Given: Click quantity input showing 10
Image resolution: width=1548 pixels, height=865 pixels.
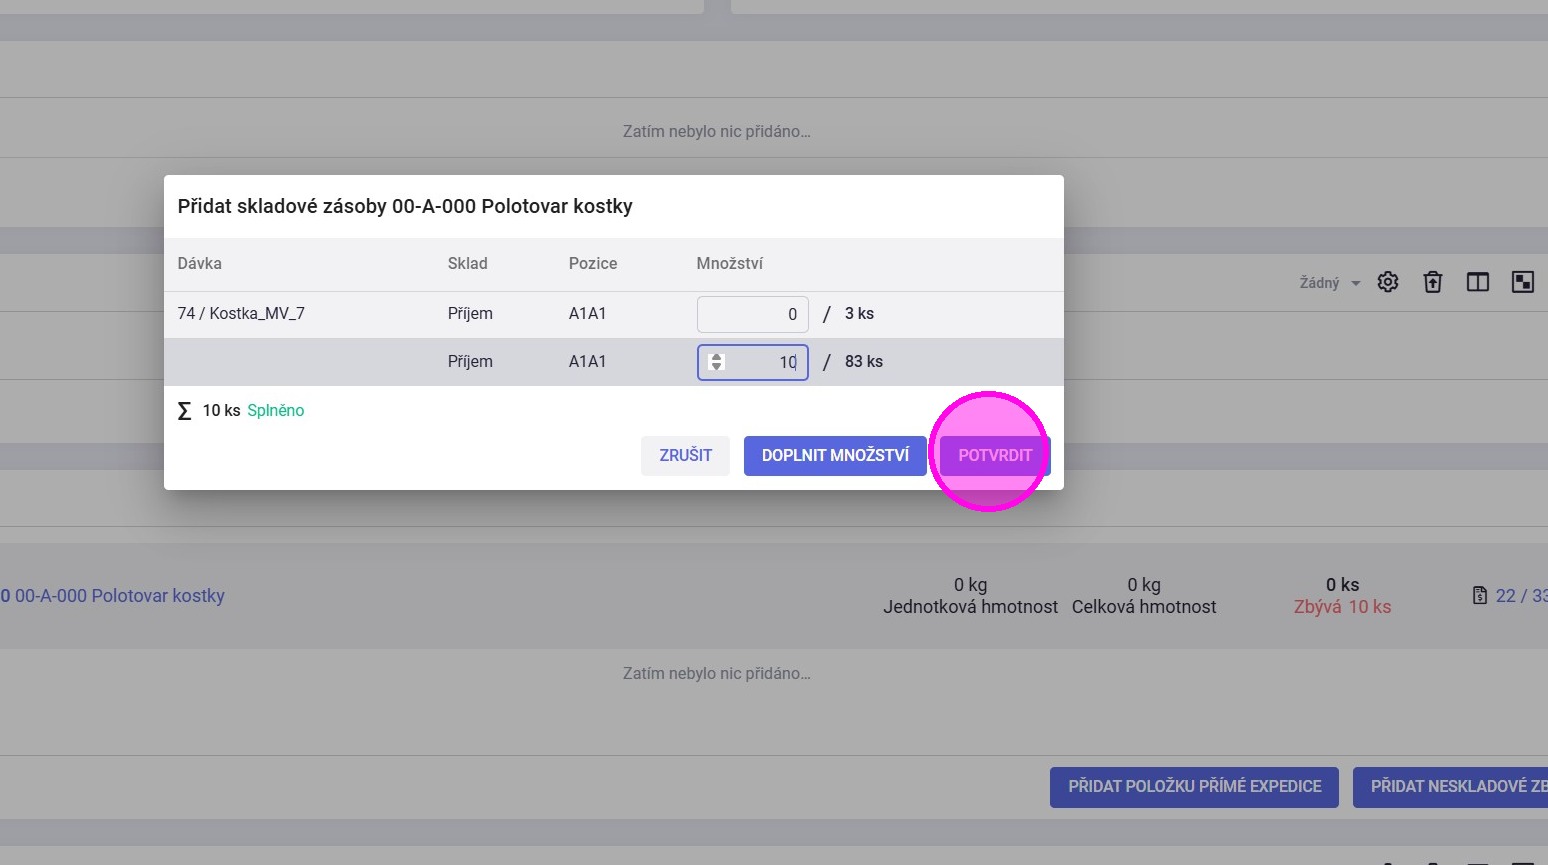Looking at the screenshot, I should click(765, 362).
